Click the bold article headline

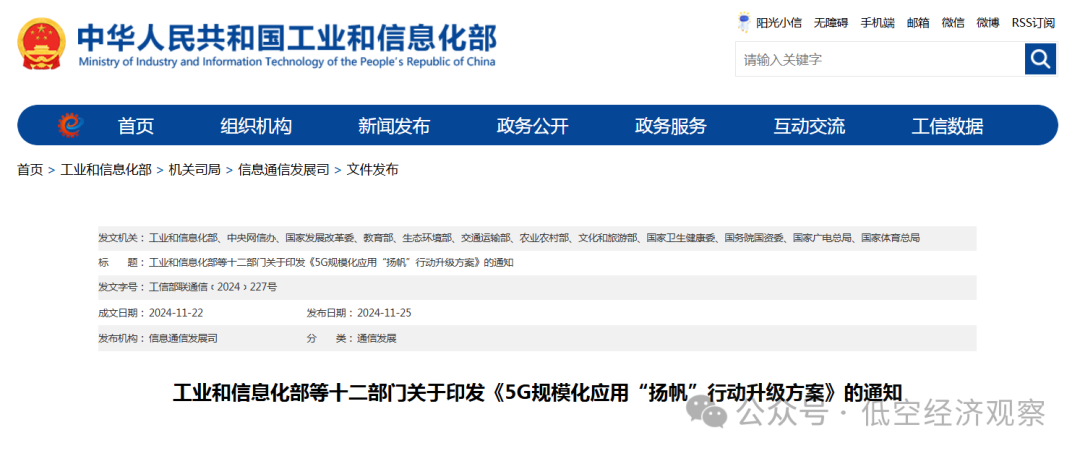[x=537, y=393]
